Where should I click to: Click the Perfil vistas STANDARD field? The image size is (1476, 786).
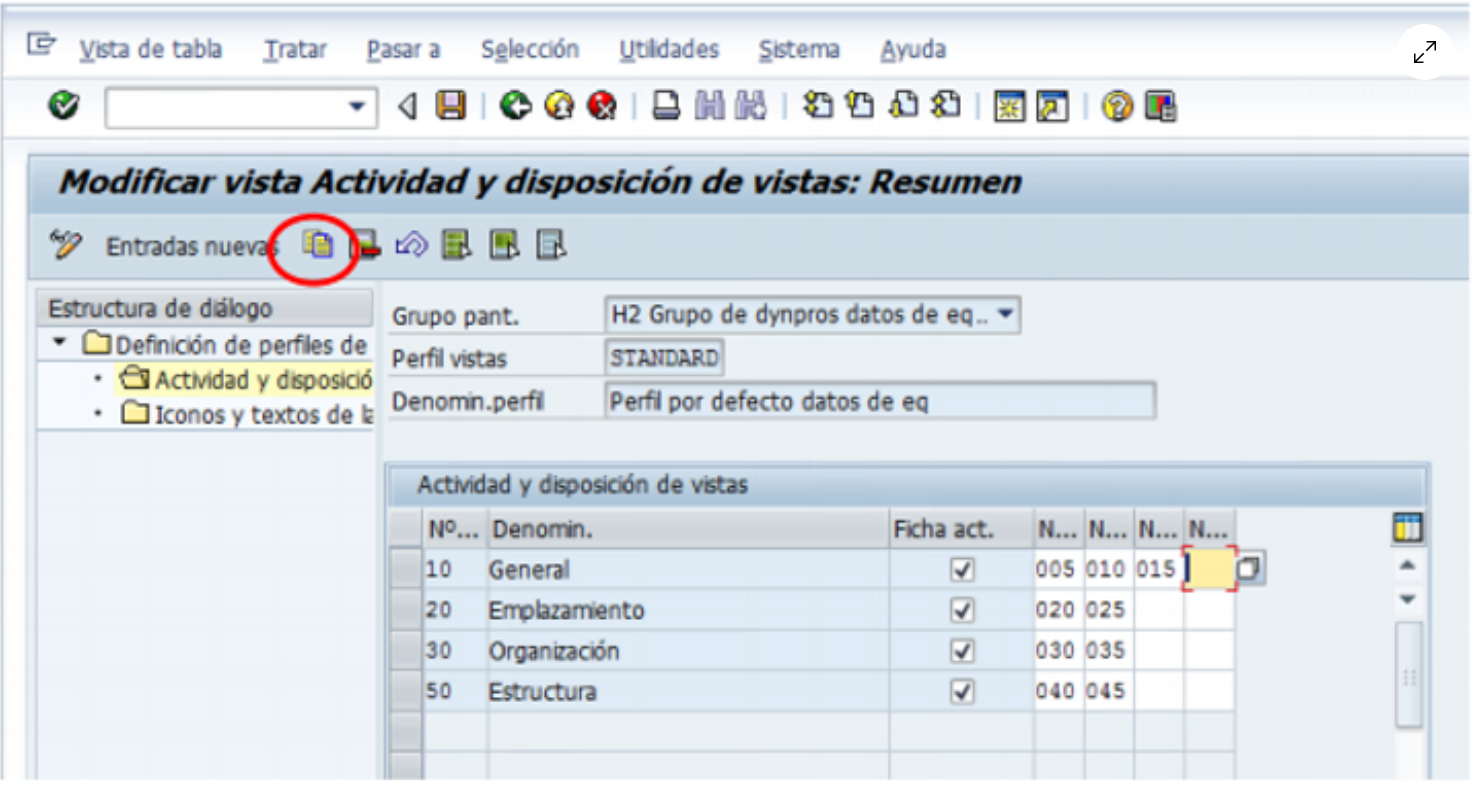(x=665, y=357)
